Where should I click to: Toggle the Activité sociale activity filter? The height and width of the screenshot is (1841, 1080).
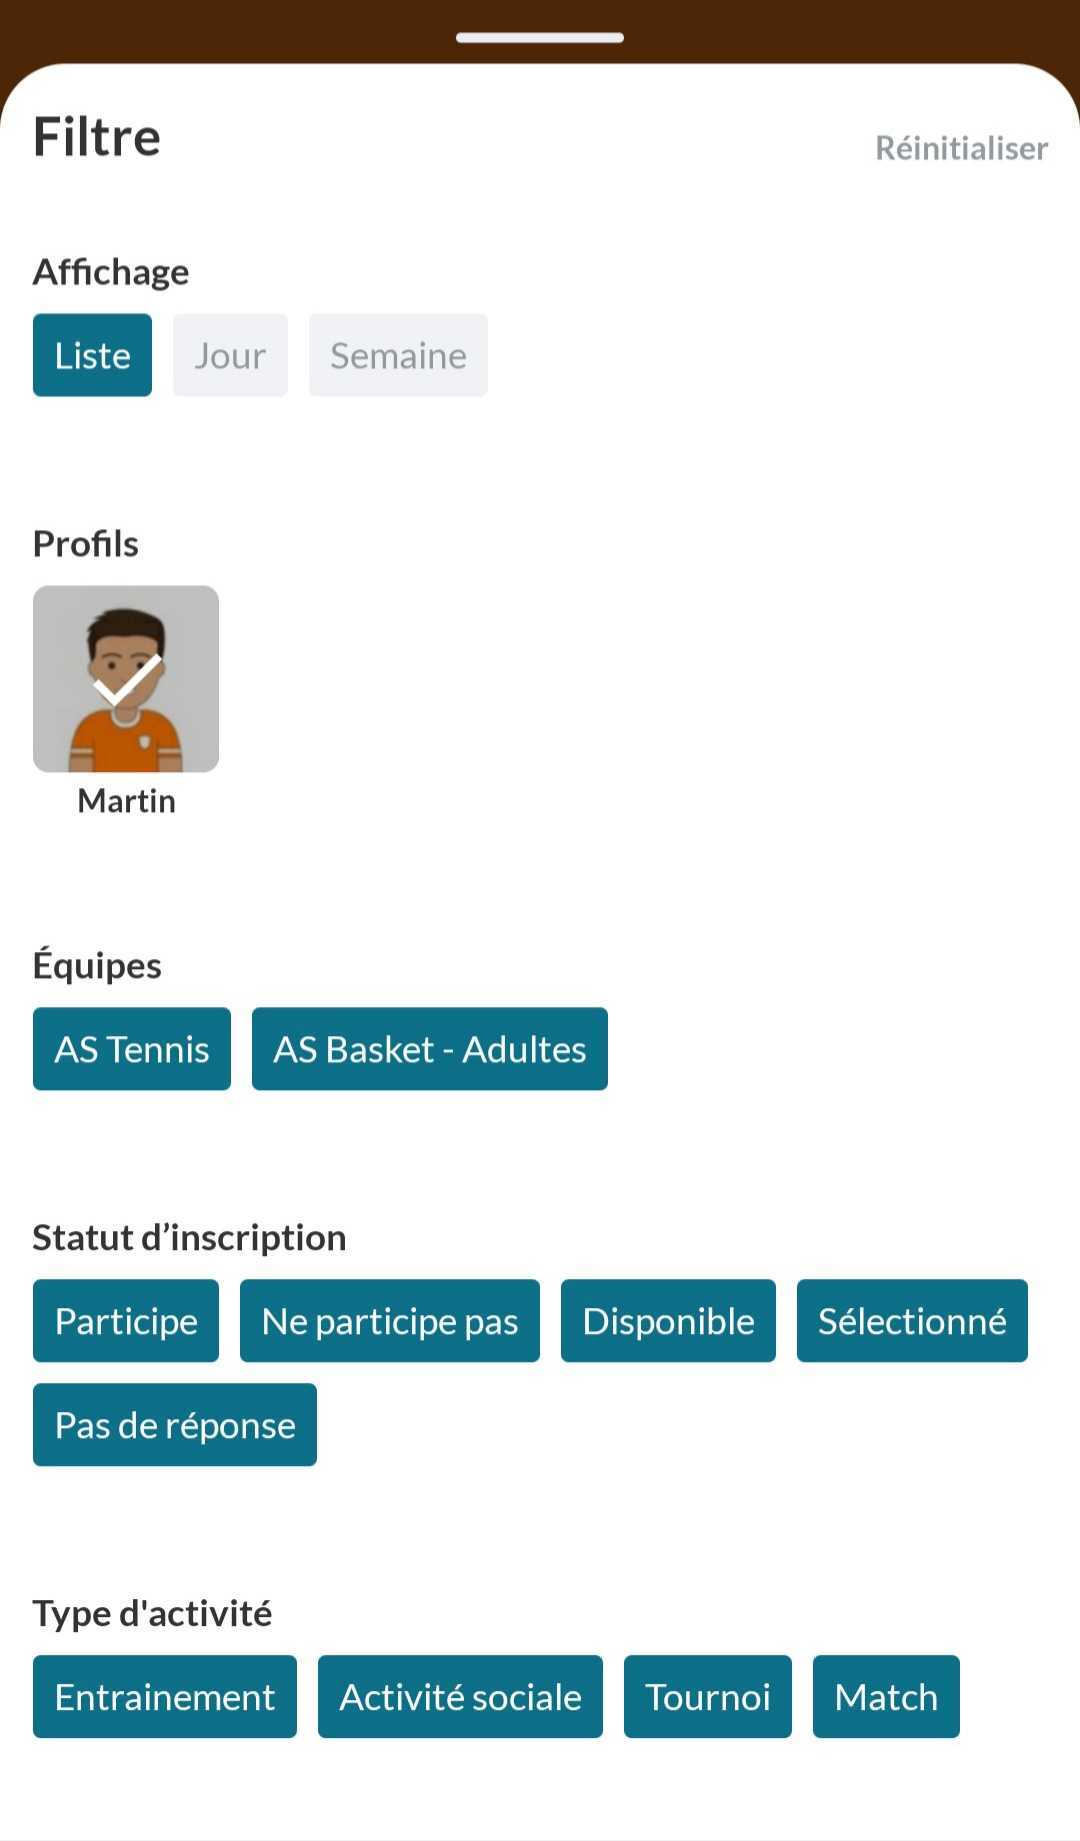[x=460, y=1697]
